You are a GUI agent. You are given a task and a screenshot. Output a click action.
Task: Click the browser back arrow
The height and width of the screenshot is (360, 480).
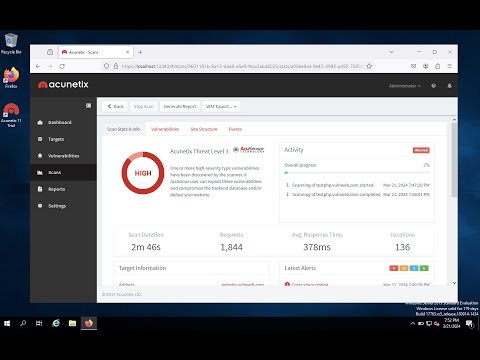(38, 66)
